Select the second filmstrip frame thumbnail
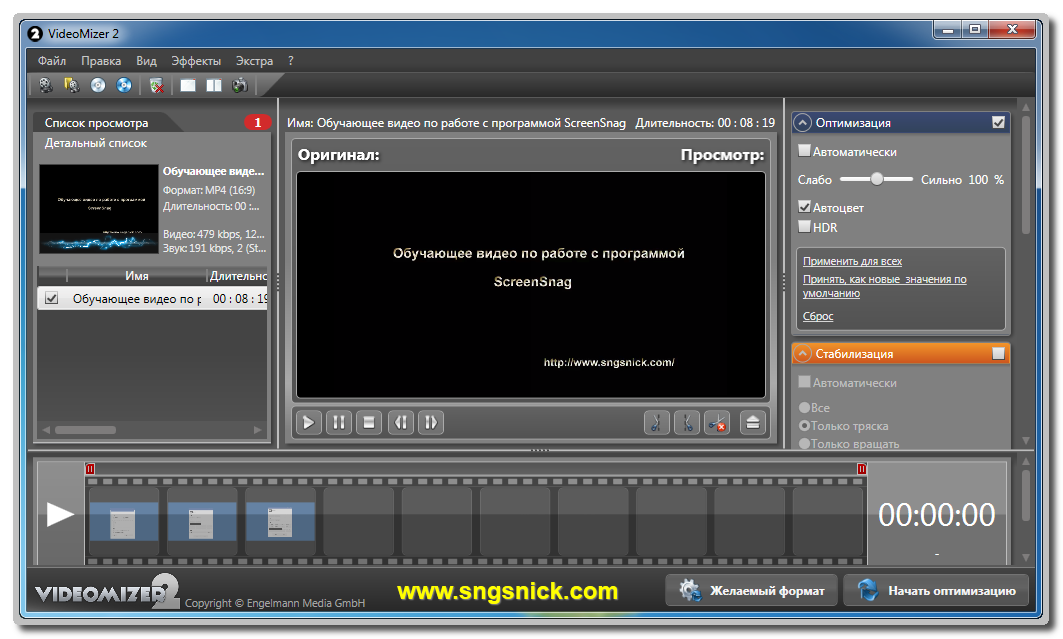The width and height of the screenshot is (1063, 639). point(201,522)
